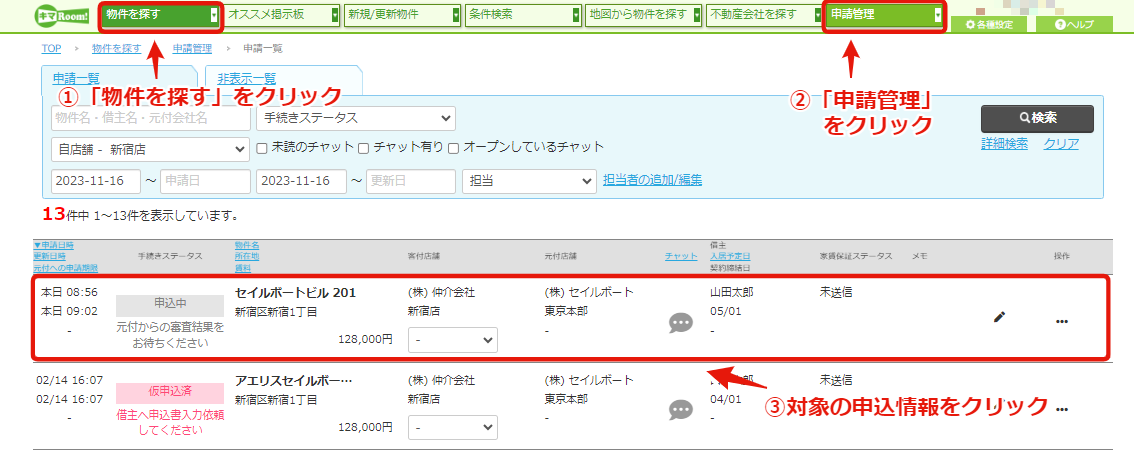The image size is (1134, 460).
Task: Go to 申請管理 breadcrumb link
Action: coord(192,48)
